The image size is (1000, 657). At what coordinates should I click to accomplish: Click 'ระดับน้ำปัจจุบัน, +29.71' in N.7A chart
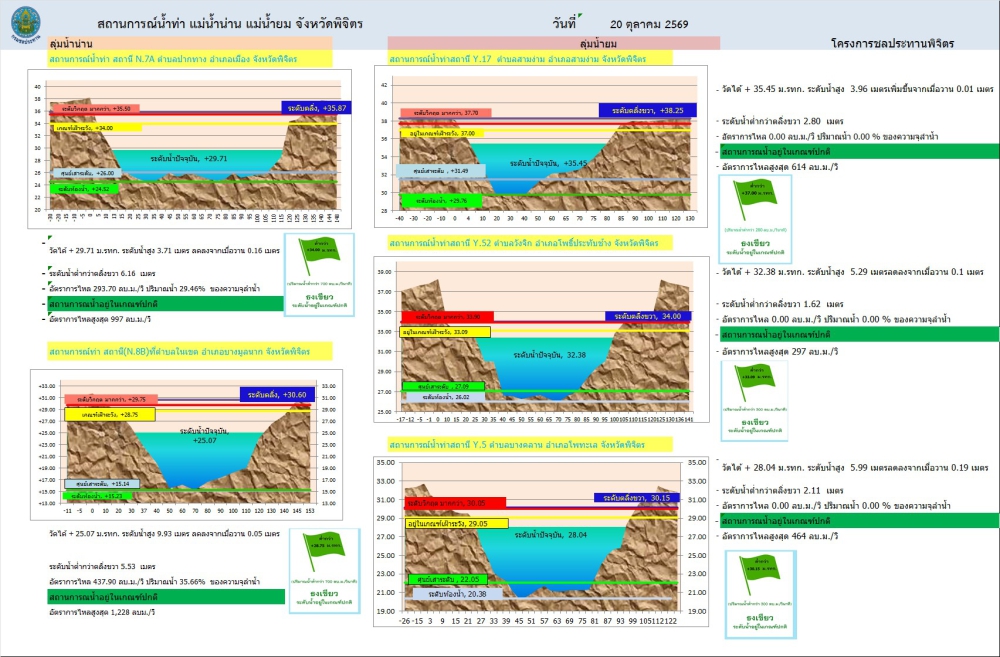pyautogui.click(x=189, y=158)
